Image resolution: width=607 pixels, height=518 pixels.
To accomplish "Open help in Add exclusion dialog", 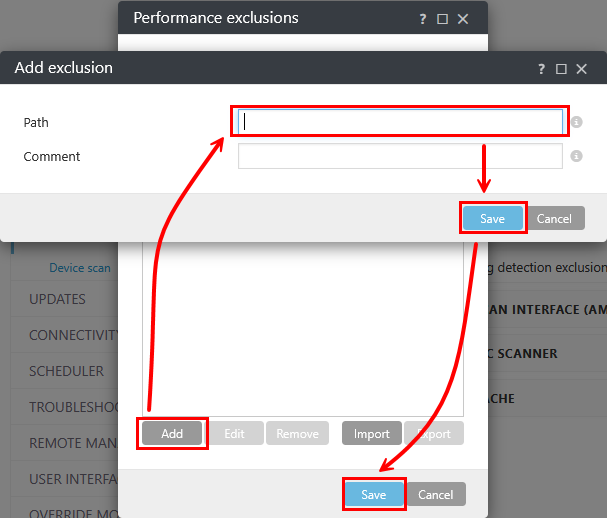I will click(542, 69).
